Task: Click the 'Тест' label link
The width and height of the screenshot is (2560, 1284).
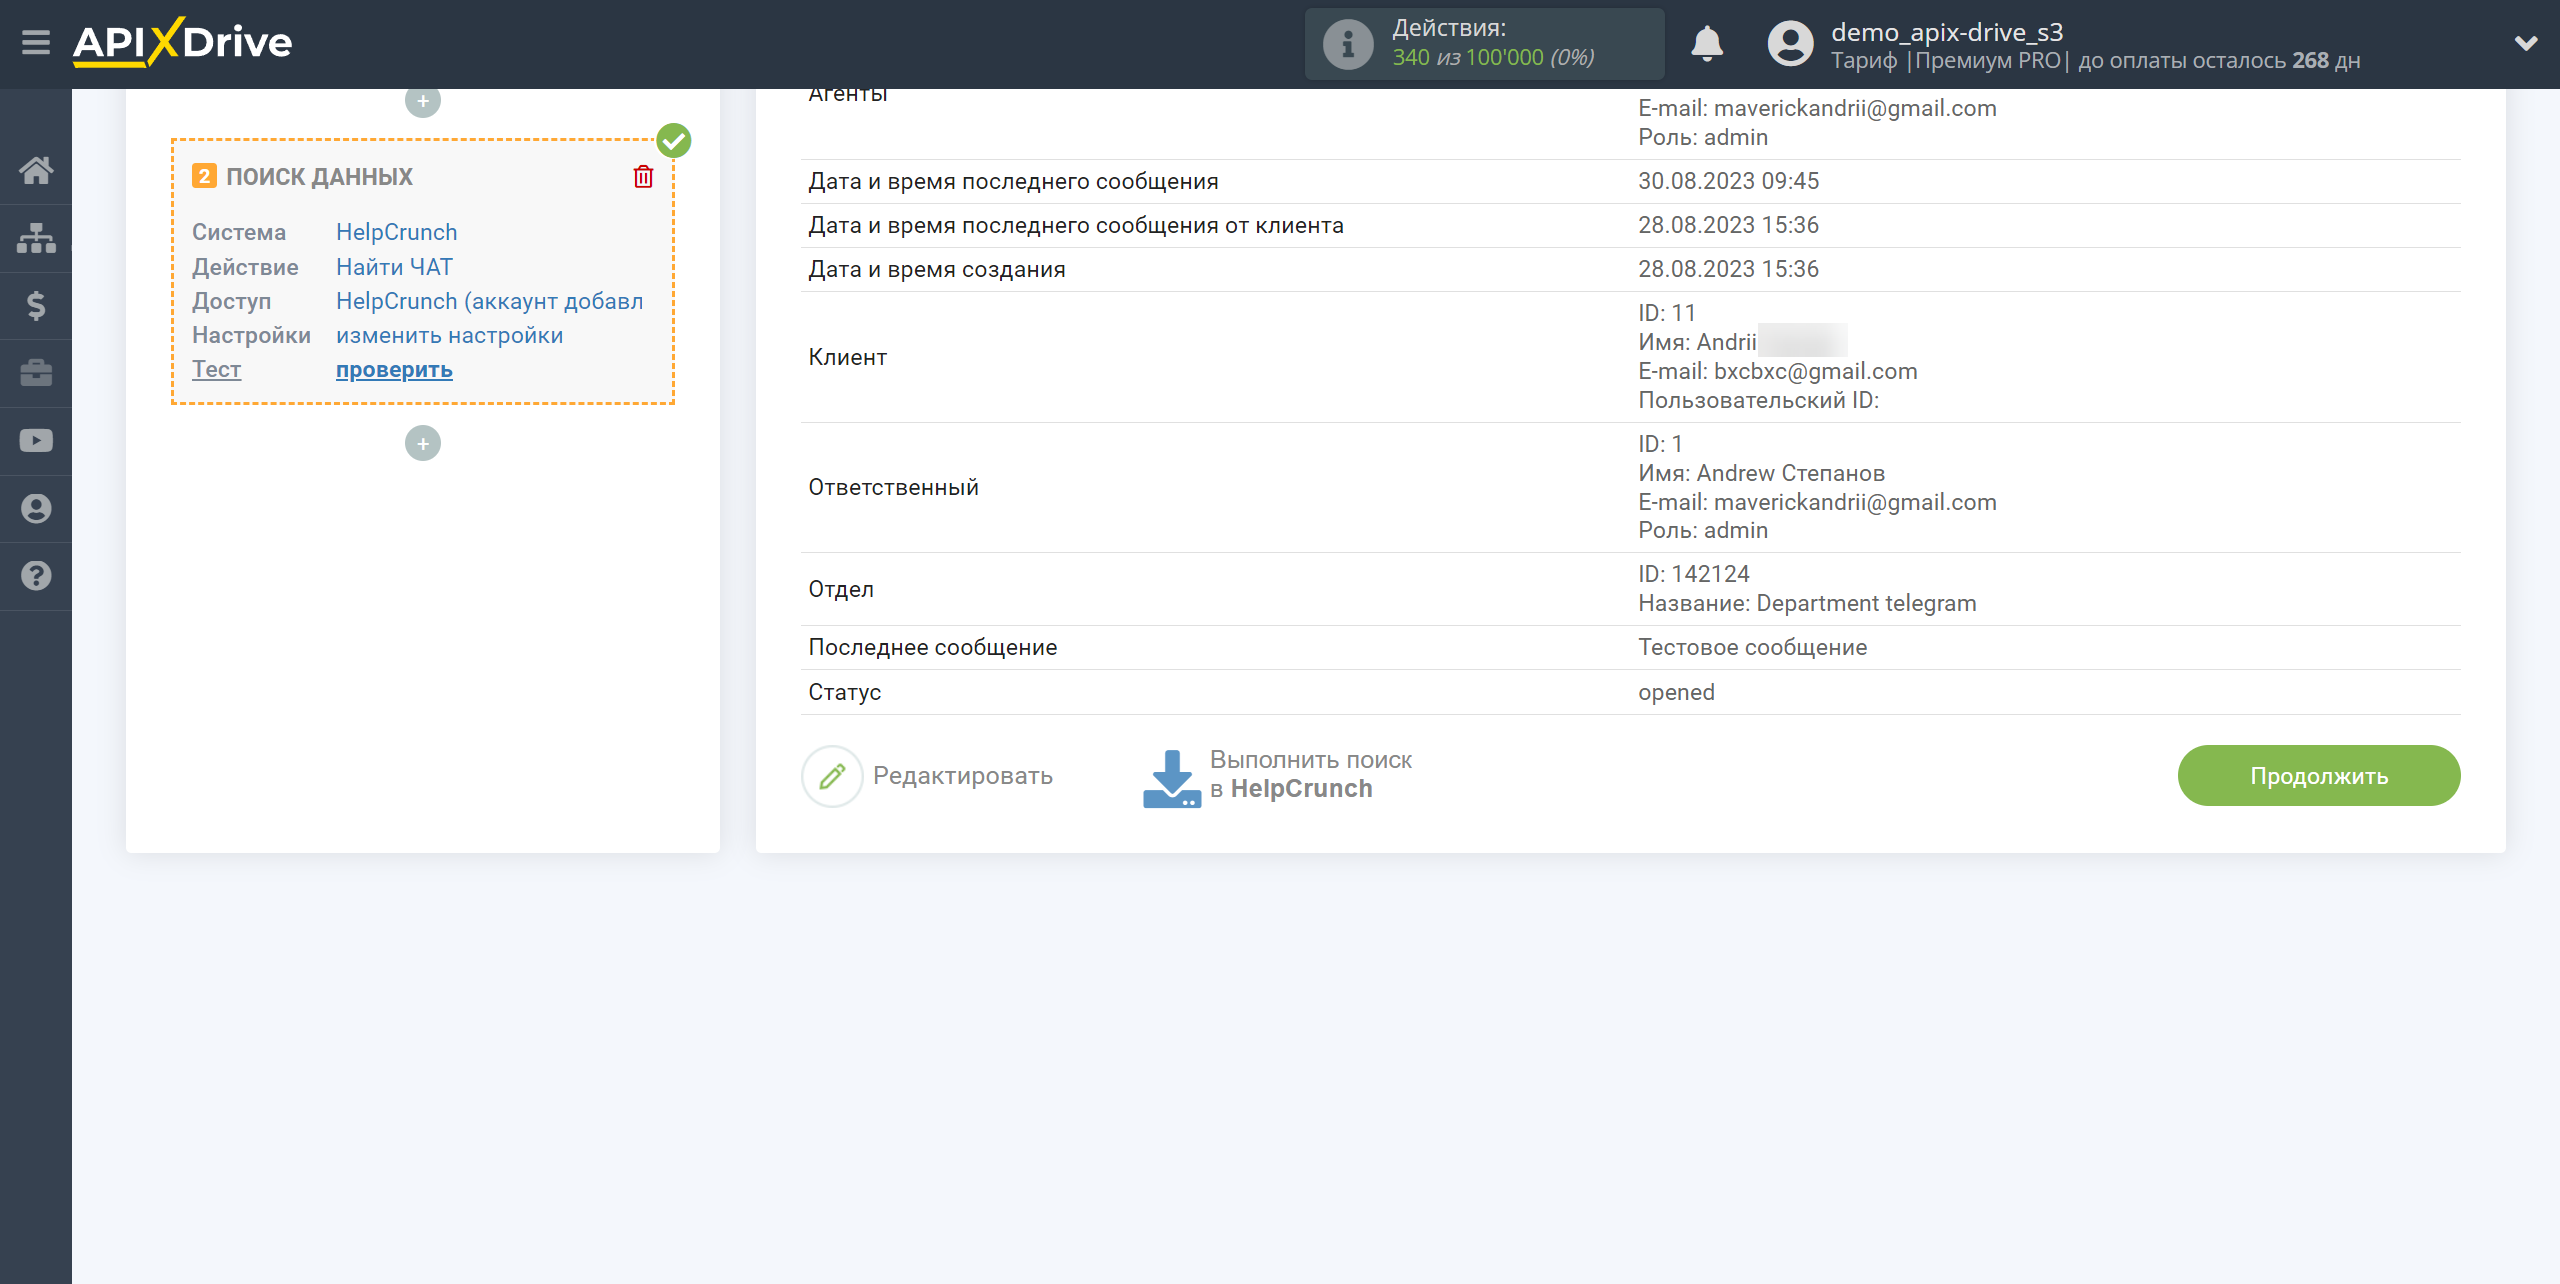Action: [x=216, y=369]
